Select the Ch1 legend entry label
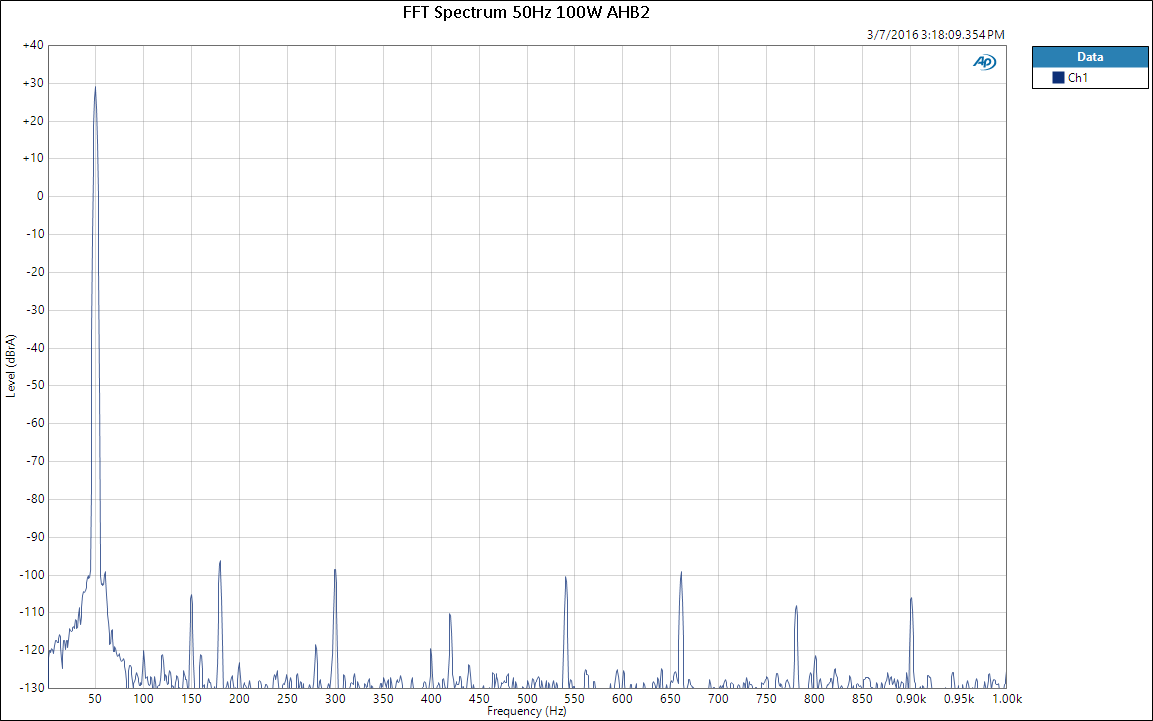This screenshot has width=1153, height=721. (1077, 77)
